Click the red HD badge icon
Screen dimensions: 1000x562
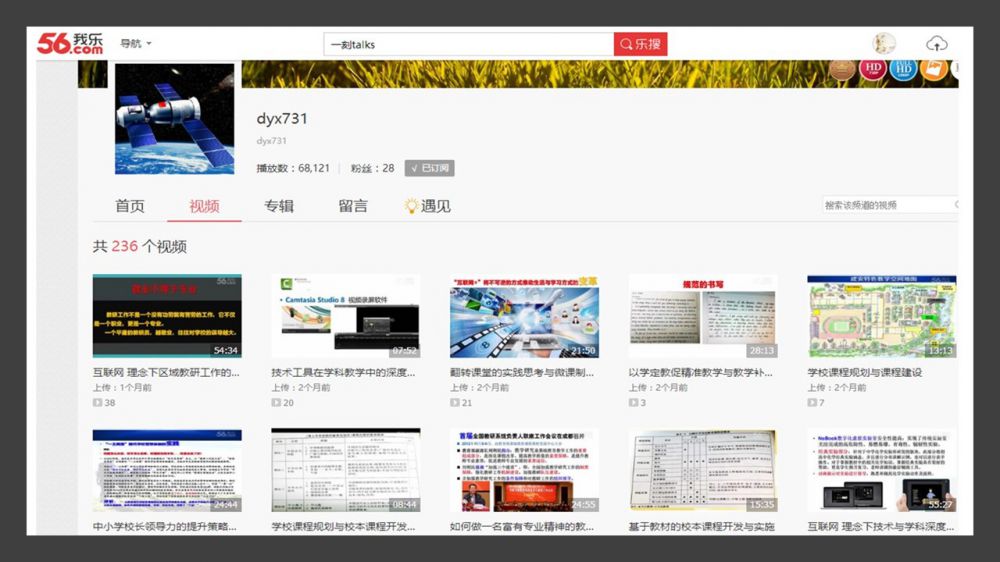pyautogui.click(x=872, y=69)
